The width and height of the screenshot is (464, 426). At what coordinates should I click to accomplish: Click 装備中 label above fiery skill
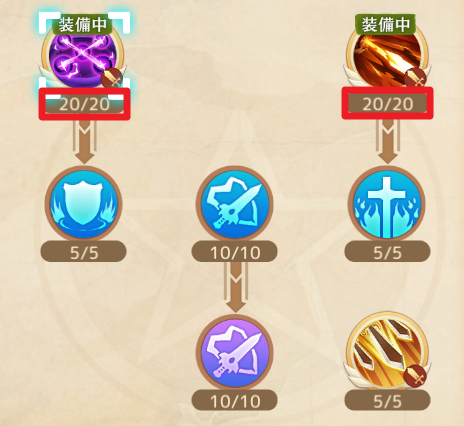(x=386, y=24)
